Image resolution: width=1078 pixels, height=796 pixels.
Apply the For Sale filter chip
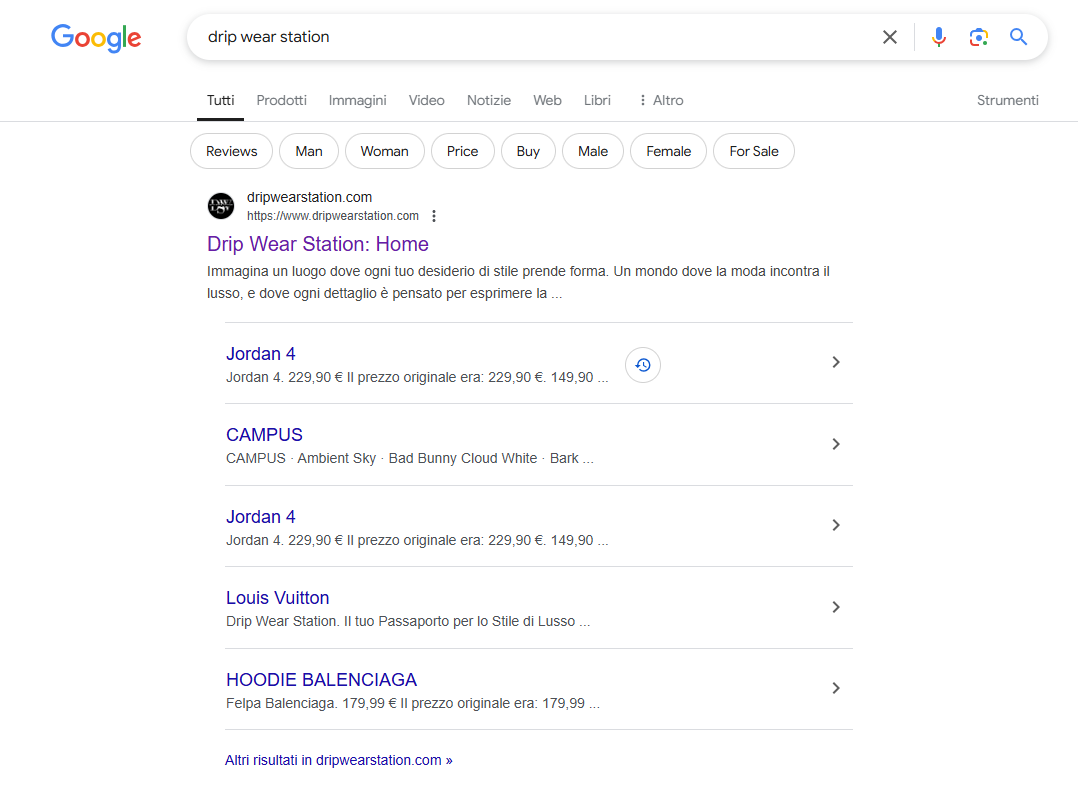click(x=754, y=151)
